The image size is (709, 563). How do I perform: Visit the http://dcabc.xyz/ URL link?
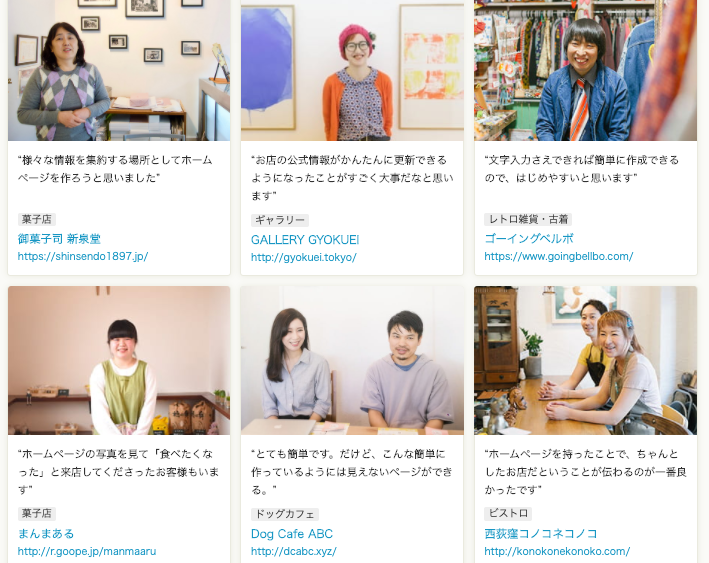pyautogui.click(x=293, y=552)
